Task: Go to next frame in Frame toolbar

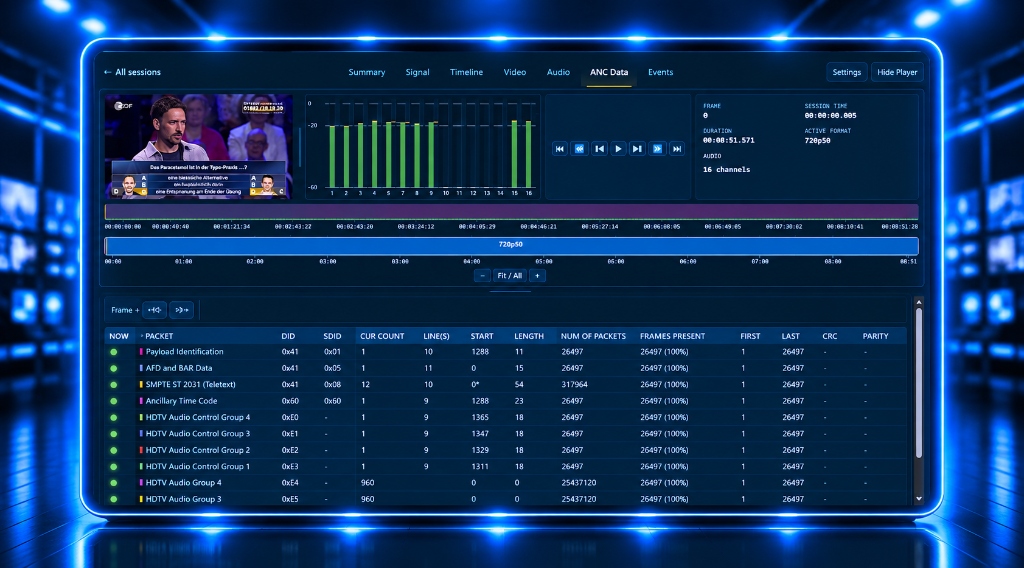Action: (x=182, y=310)
